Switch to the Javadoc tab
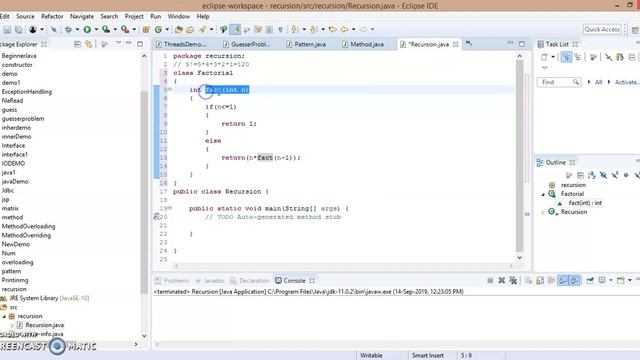Image resolution: width=640 pixels, height=360 pixels. tap(210, 280)
